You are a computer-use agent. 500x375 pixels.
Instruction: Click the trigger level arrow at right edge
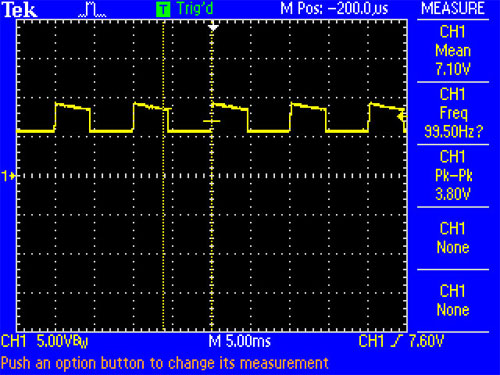pyautogui.click(x=401, y=117)
